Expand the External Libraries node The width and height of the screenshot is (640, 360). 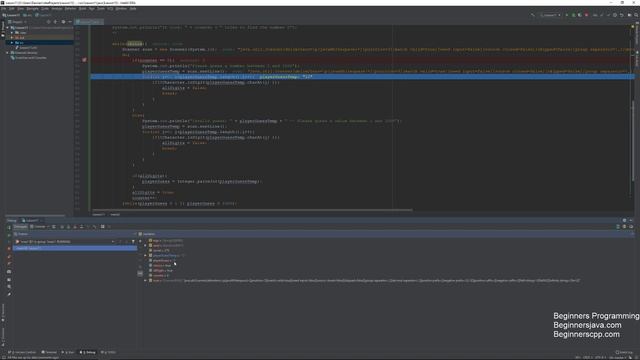(7, 53)
